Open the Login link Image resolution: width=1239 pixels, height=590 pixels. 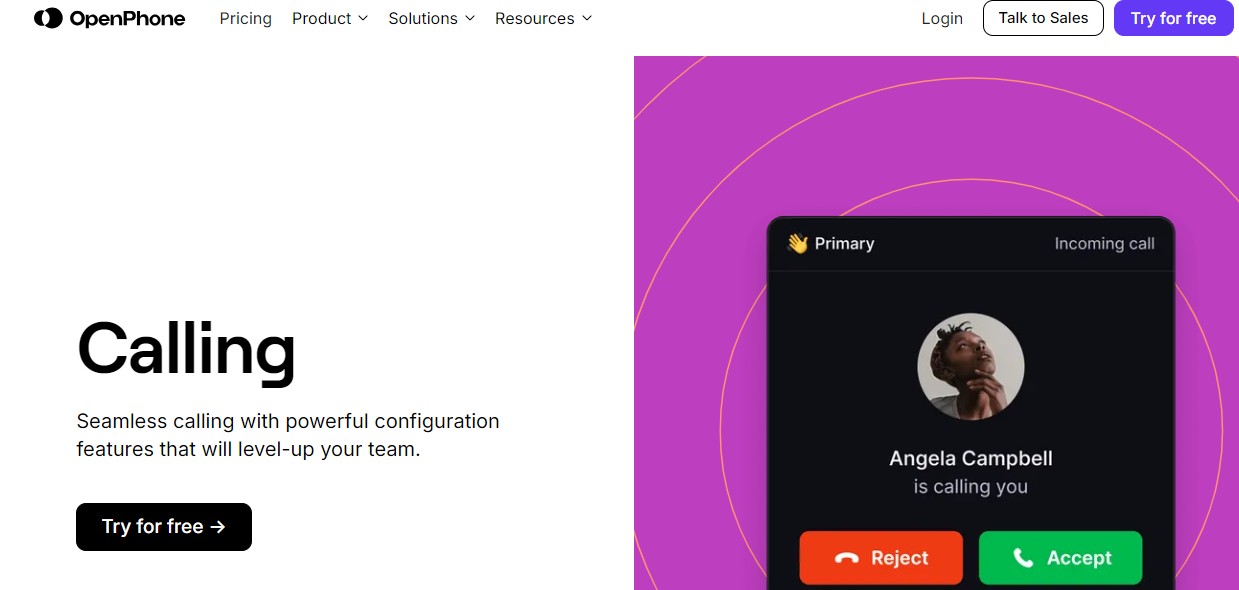click(942, 18)
